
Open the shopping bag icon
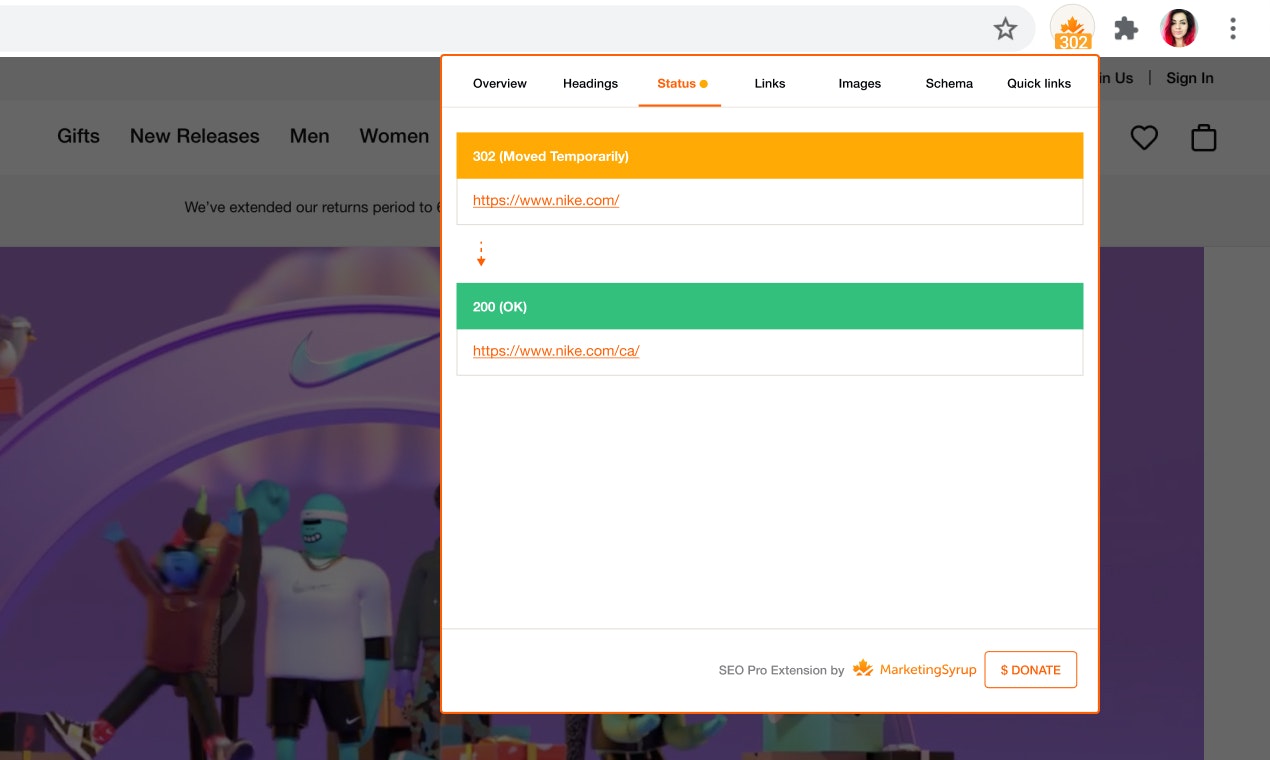pyautogui.click(x=1203, y=137)
